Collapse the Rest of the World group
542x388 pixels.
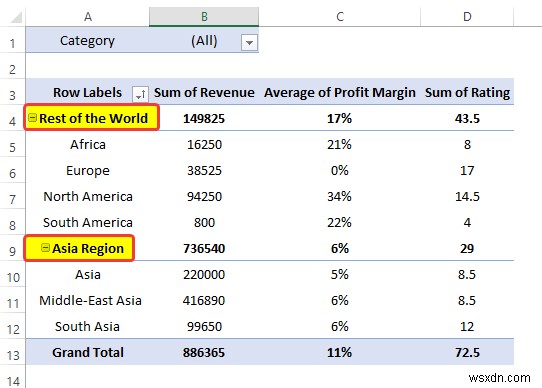click(x=32, y=118)
